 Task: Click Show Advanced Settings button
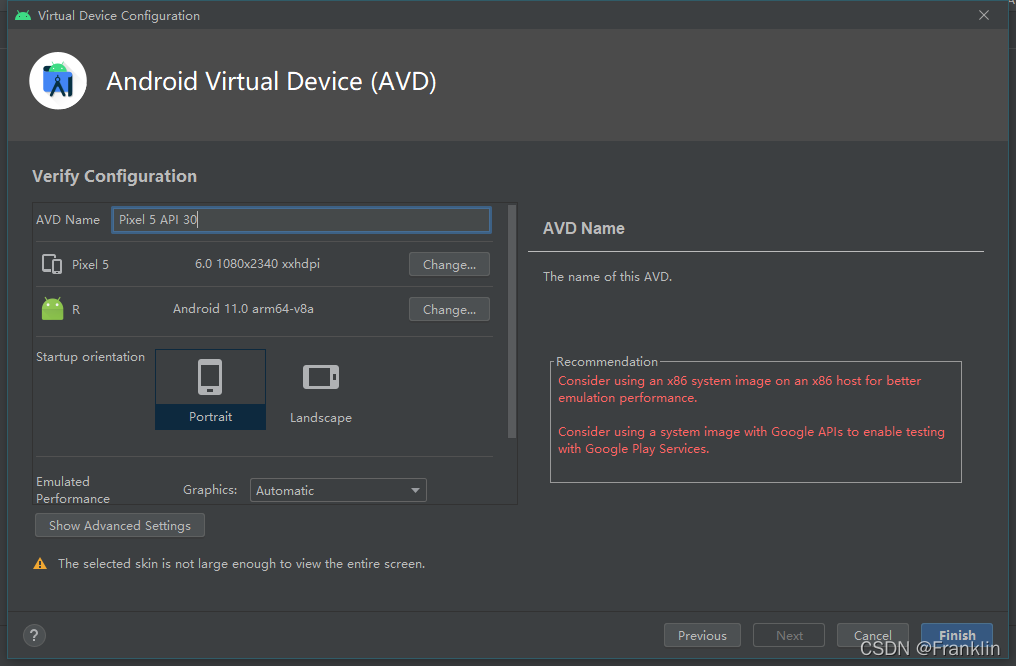(120, 525)
